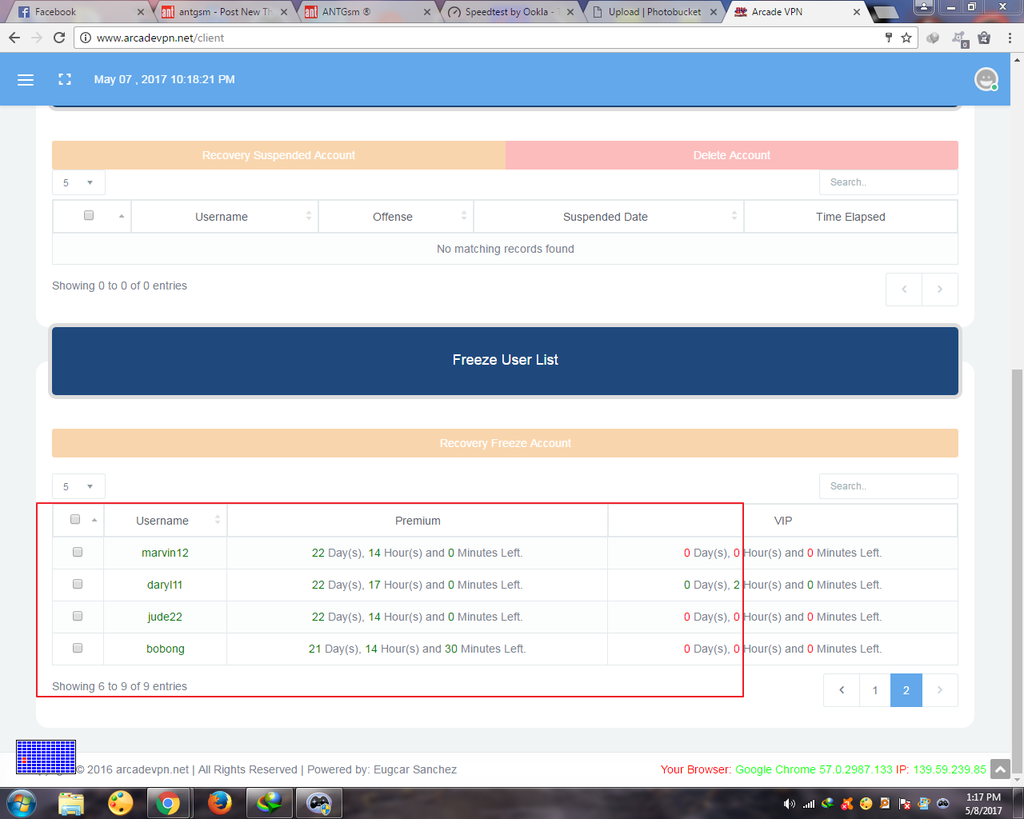
Task: Open the Suspended list entries-per-page dropdown
Action: (x=78, y=183)
